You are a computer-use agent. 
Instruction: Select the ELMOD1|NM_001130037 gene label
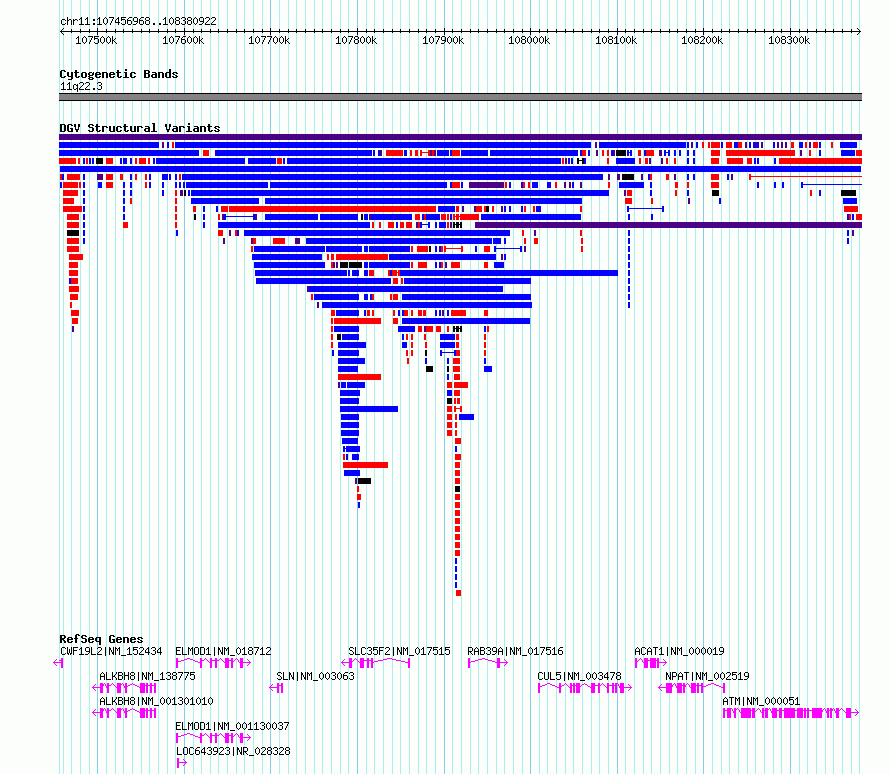coord(232,726)
